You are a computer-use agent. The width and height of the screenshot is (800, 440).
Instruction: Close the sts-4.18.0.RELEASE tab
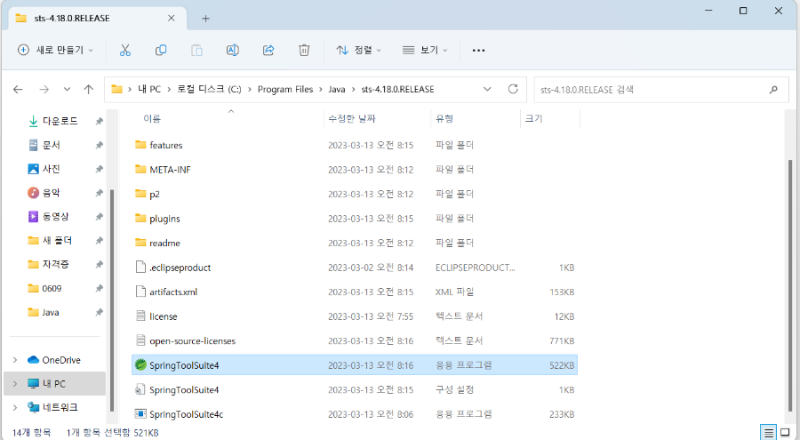click(x=171, y=18)
